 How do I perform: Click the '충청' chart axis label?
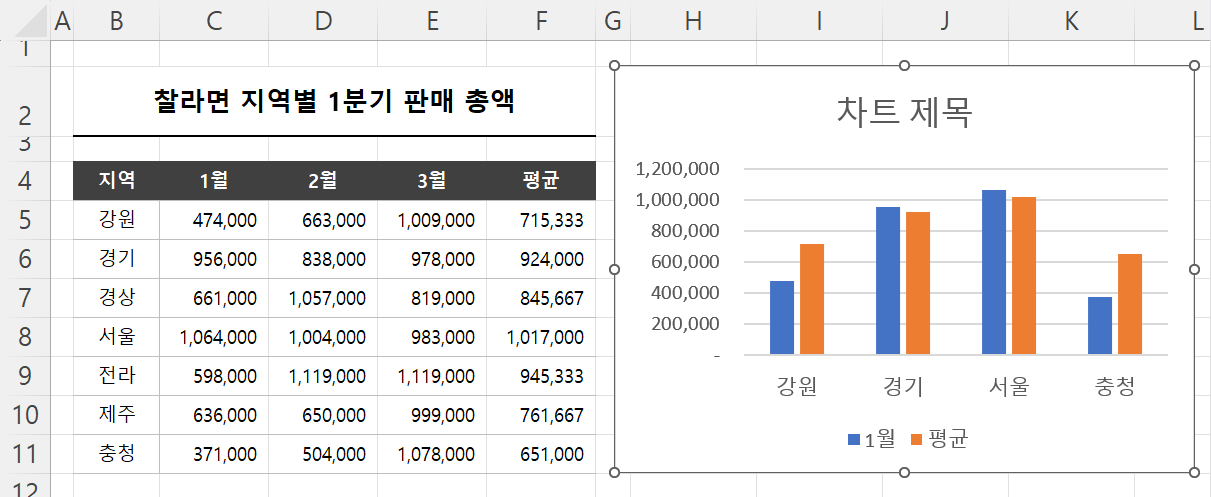click(1115, 387)
